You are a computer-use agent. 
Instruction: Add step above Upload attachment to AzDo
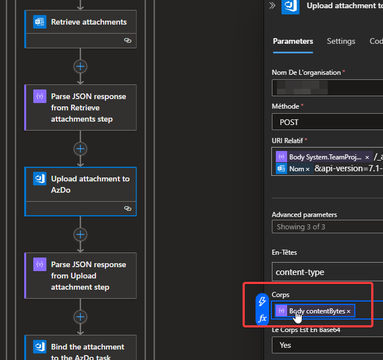pyautogui.click(x=80, y=149)
